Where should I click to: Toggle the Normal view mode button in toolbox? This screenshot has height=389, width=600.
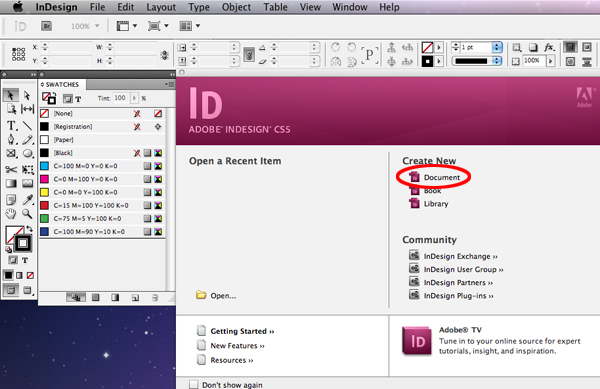tap(11, 290)
